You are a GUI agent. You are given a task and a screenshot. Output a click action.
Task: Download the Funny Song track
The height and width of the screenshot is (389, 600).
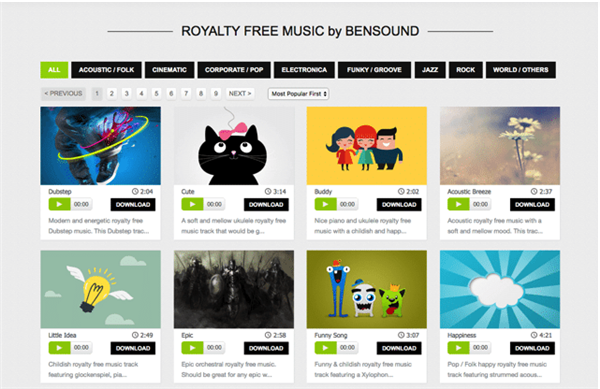tap(399, 348)
